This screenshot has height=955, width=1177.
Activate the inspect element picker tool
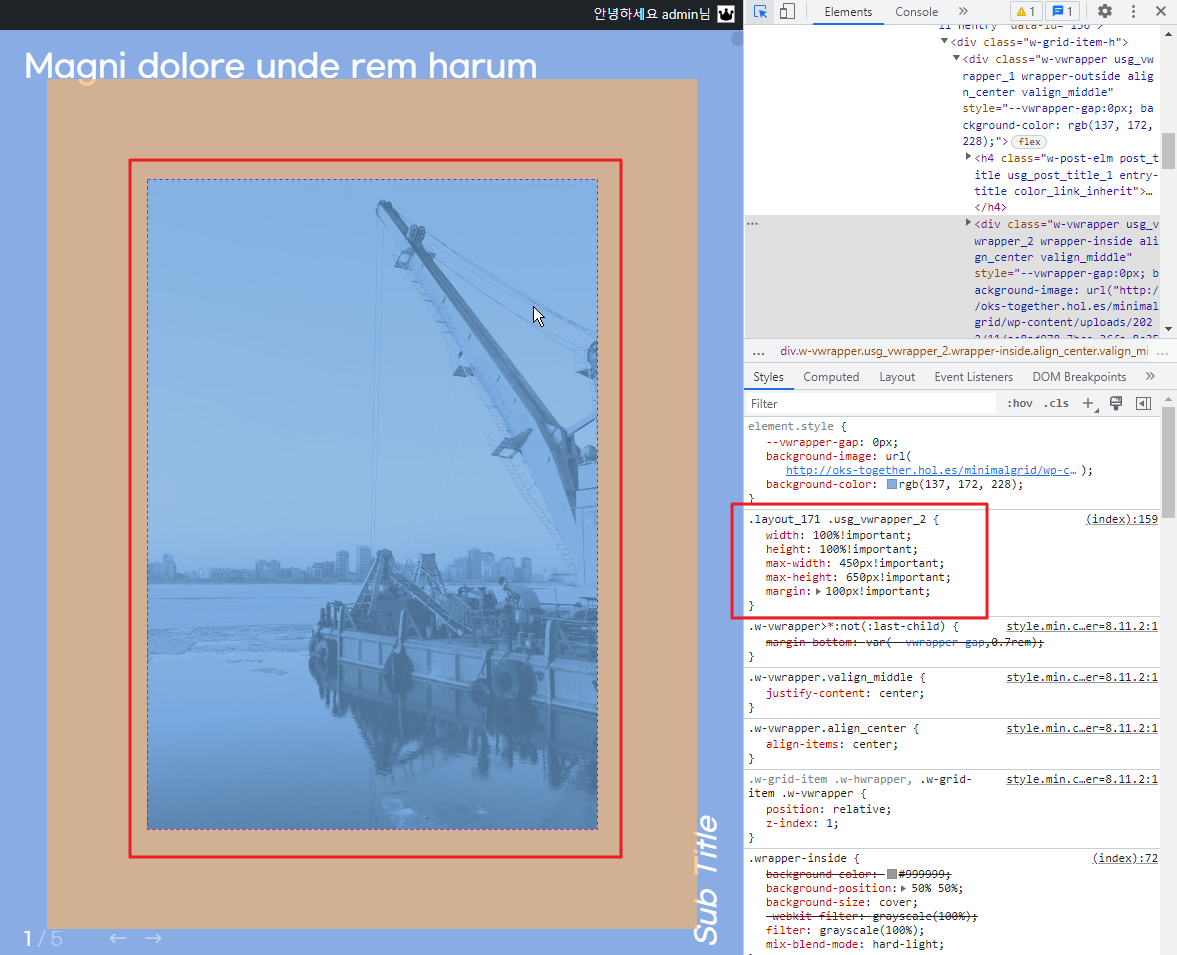pyautogui.click(x=760, y=11)
